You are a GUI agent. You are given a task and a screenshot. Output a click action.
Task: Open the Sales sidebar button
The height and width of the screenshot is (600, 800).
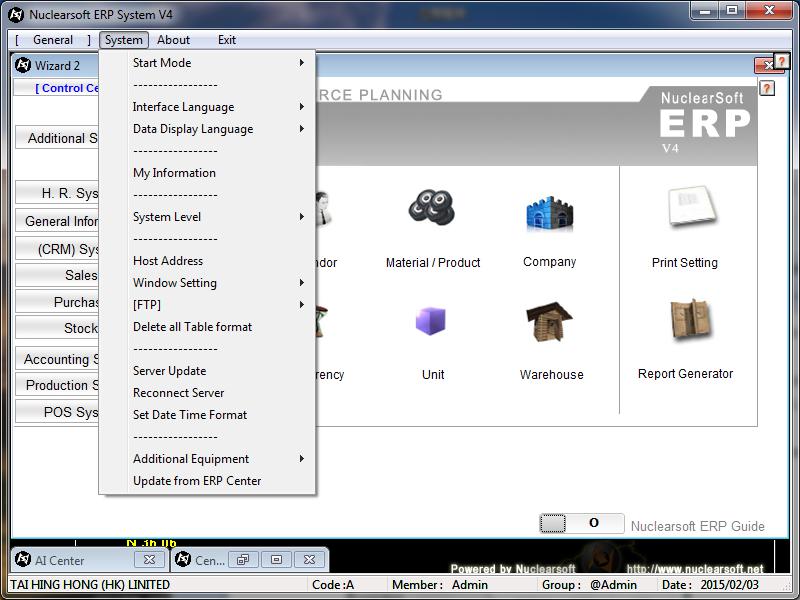57,275
